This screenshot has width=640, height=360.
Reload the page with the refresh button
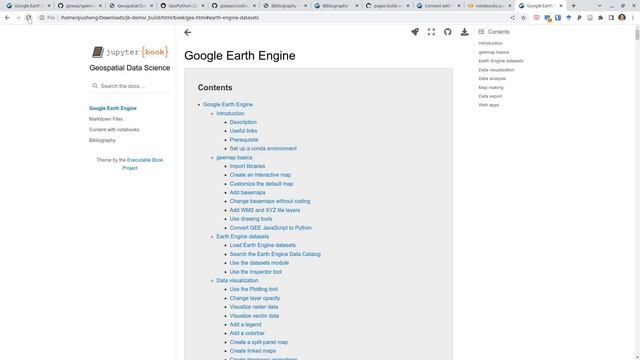pos(29,18)
